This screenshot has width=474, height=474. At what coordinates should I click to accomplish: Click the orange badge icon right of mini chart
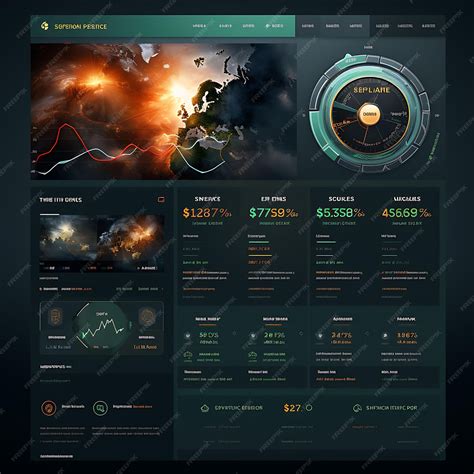click(x=147, y=317)
